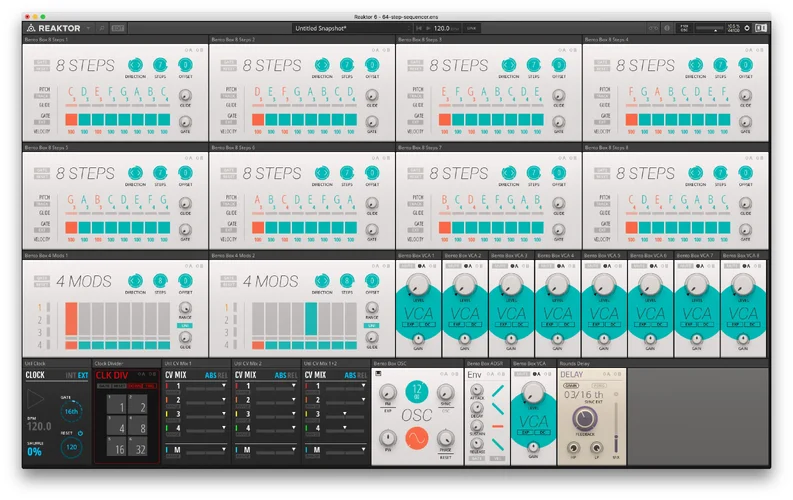The width and height of the screenshot is (793, 500).
Task: Click the reset power icon on Clock
Action: [80, 433]
